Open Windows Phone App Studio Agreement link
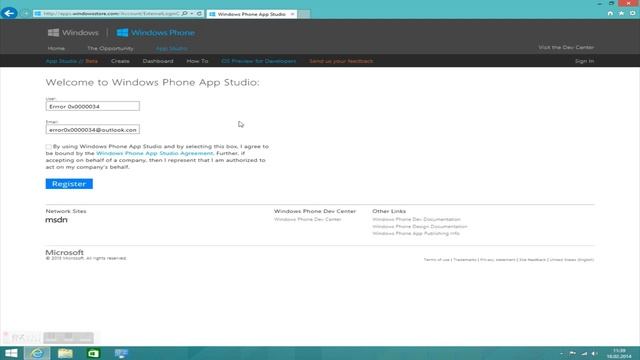The image size is (640, 360). (155, 153)
